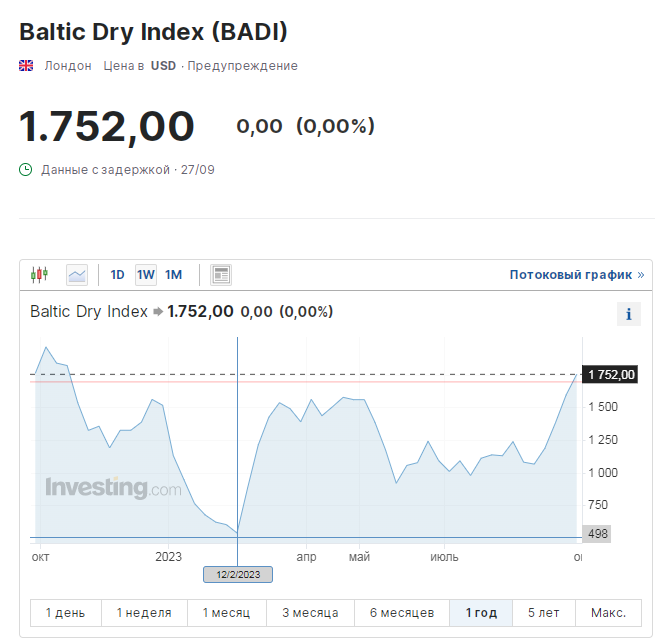
Task: Click the Investing.com watermark logo
Action: click(113, 489)
